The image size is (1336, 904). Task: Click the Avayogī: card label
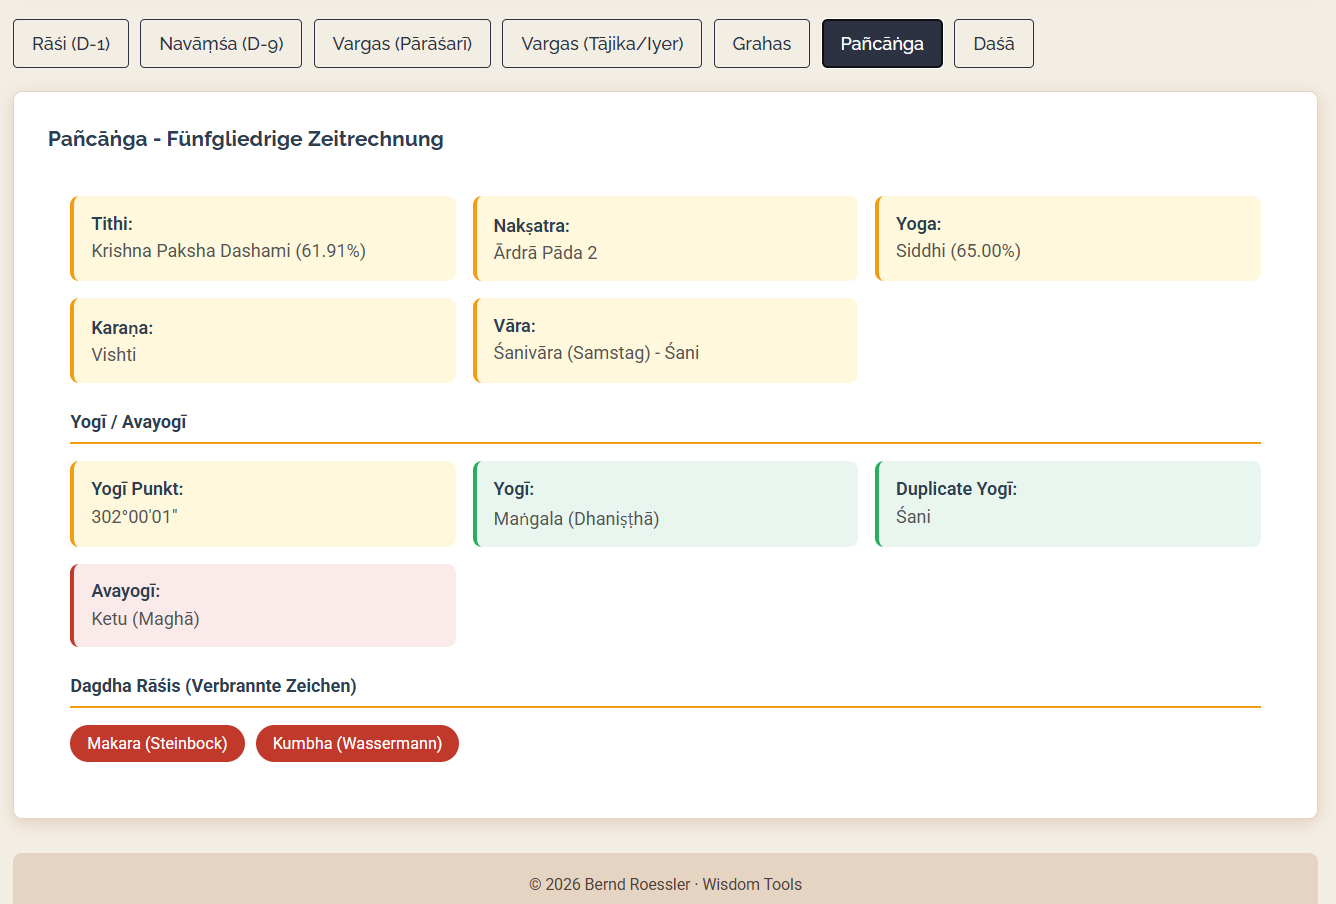126,591
